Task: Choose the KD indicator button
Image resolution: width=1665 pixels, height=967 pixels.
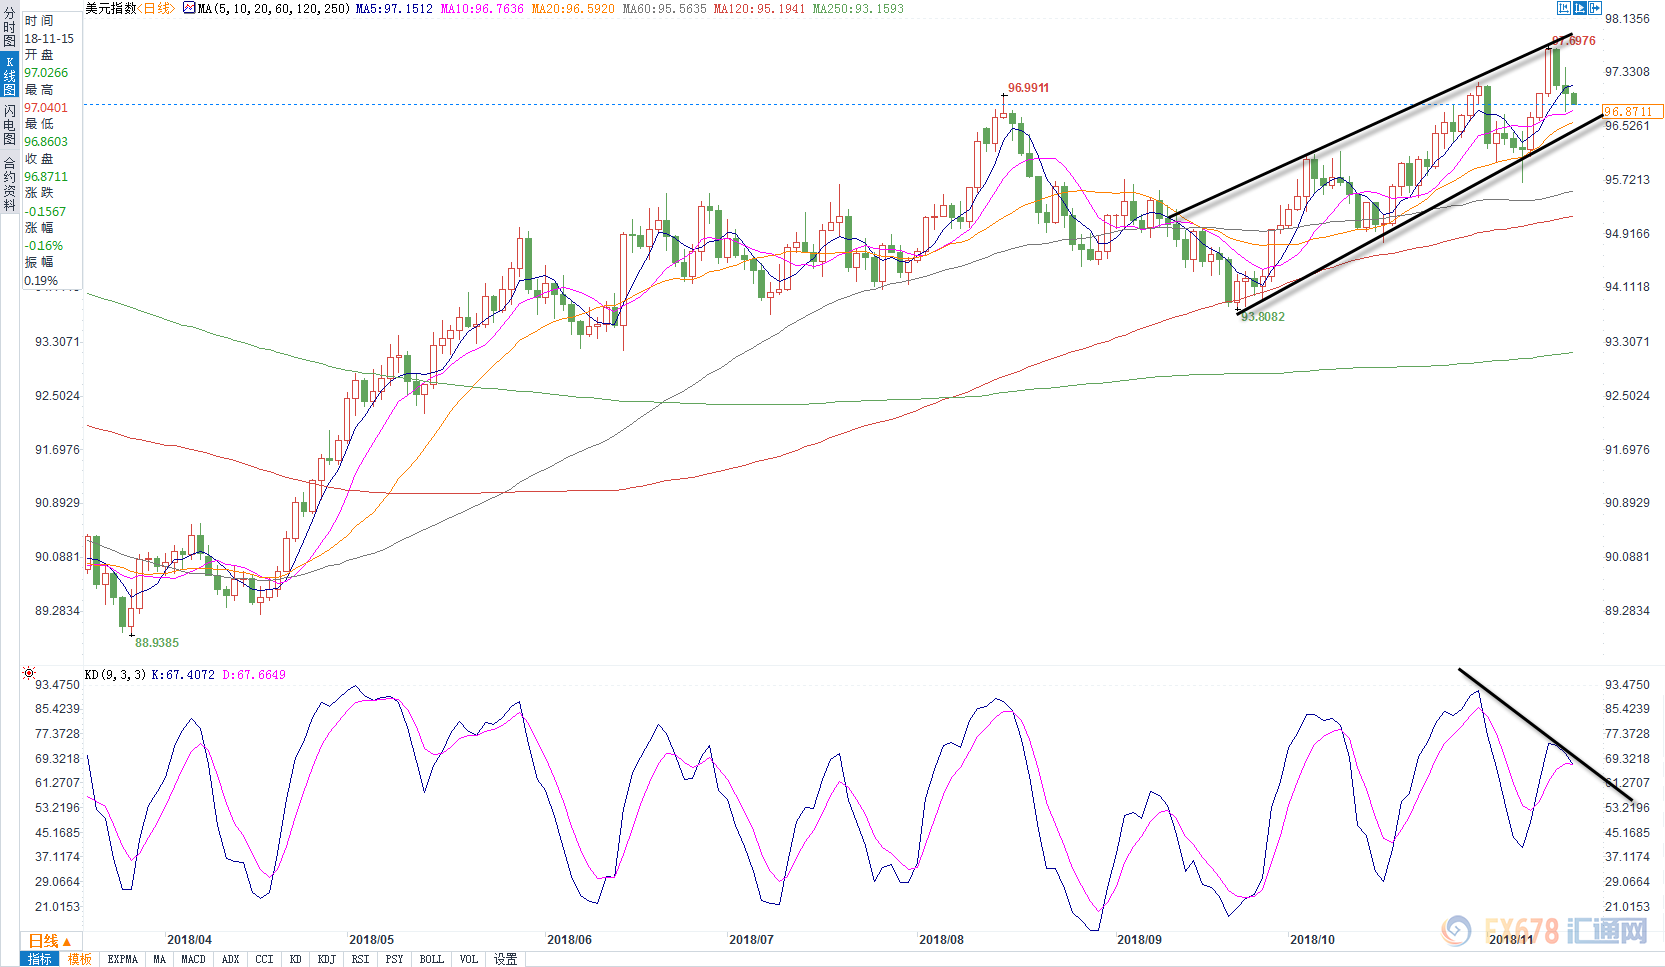Action: coord(296,959)
